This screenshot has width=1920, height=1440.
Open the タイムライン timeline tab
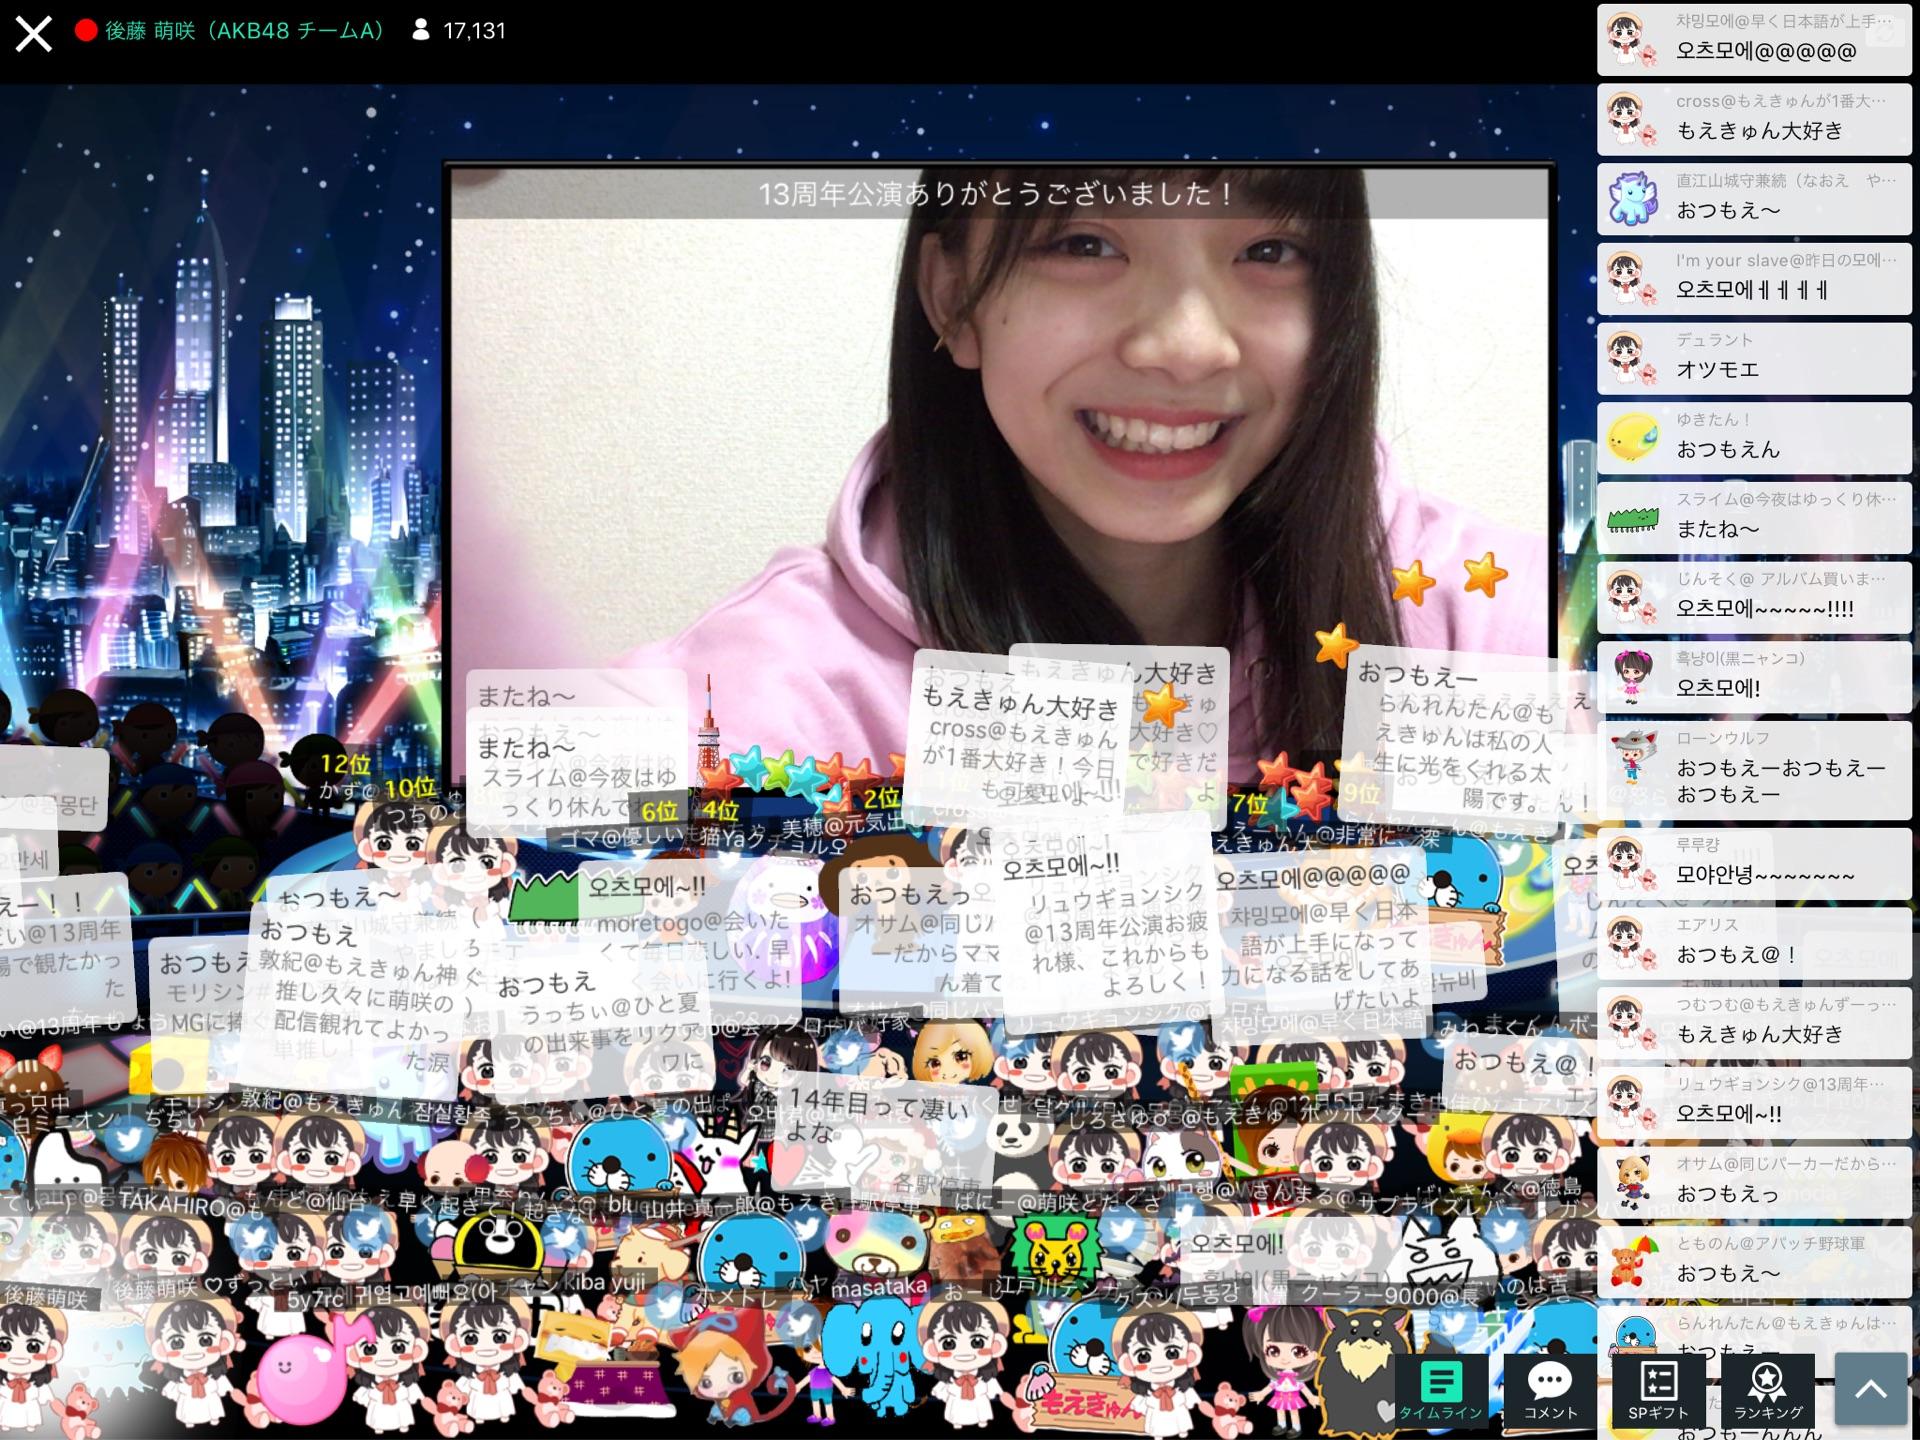(1440, 1390)
